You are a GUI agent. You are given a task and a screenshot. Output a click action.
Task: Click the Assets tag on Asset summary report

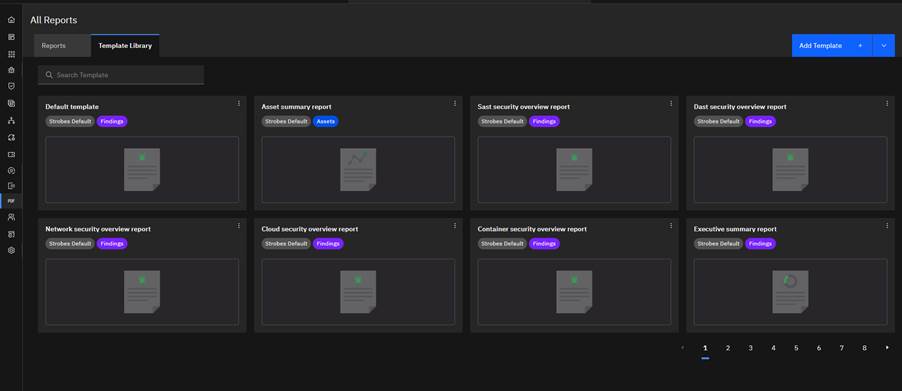coord(326,121)
